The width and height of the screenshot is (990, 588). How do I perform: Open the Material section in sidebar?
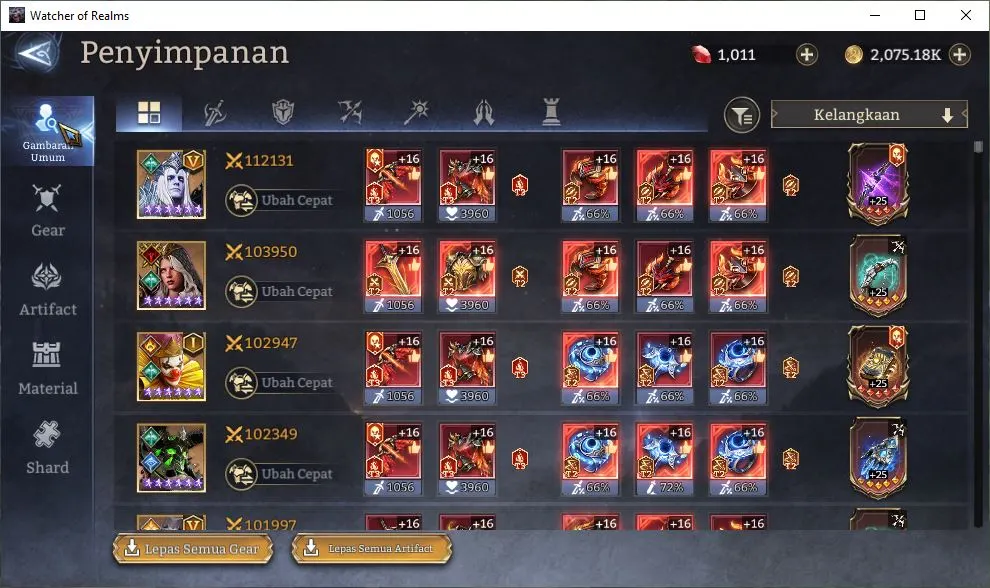click(47, 369)
